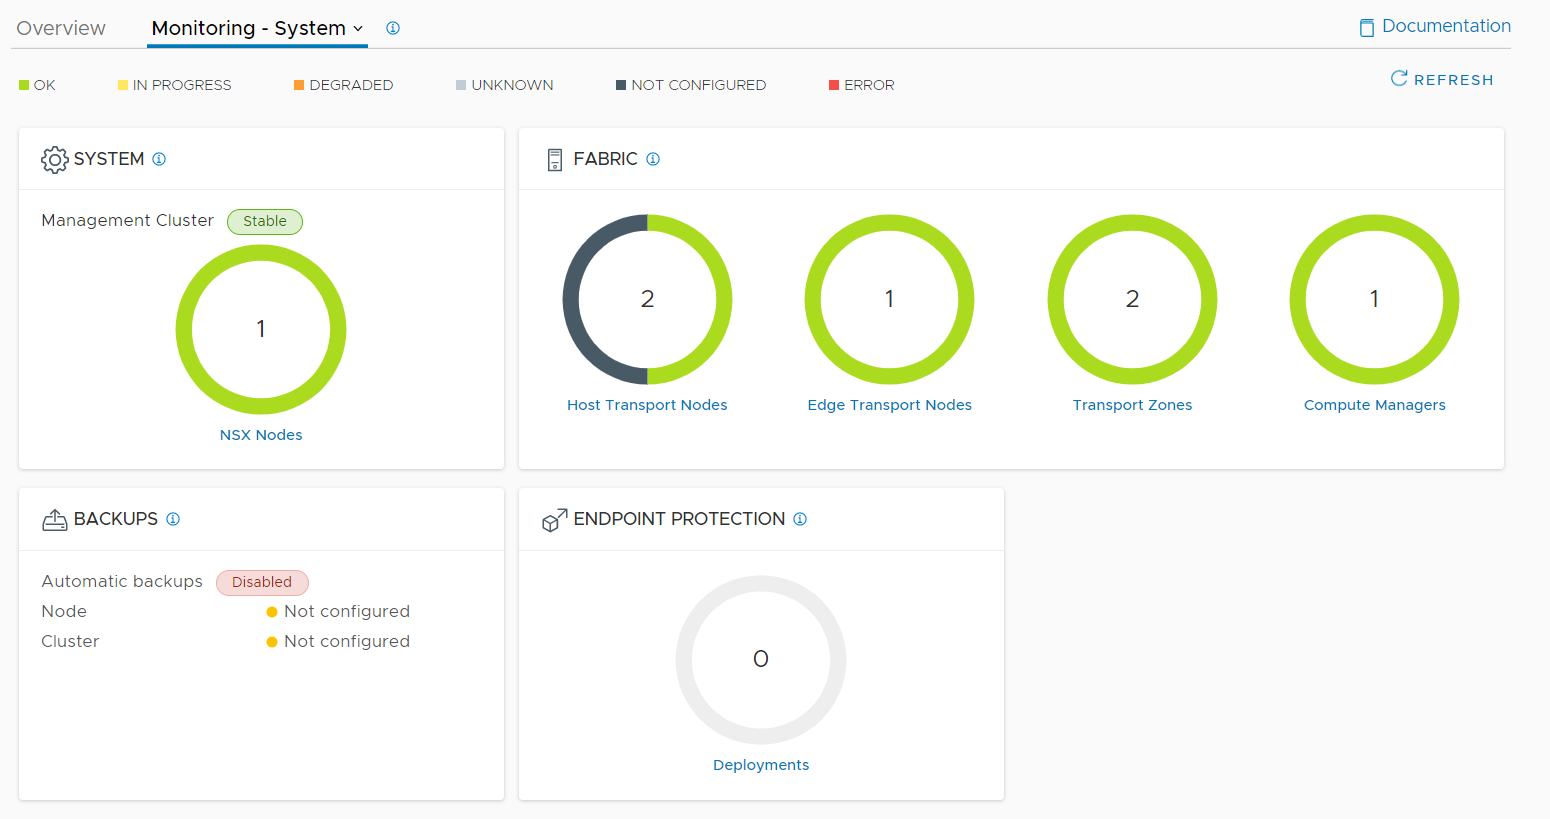Click the Deployments link
Image resolution: width=1550 pixels, height=819 pixels.
(761, 765)
